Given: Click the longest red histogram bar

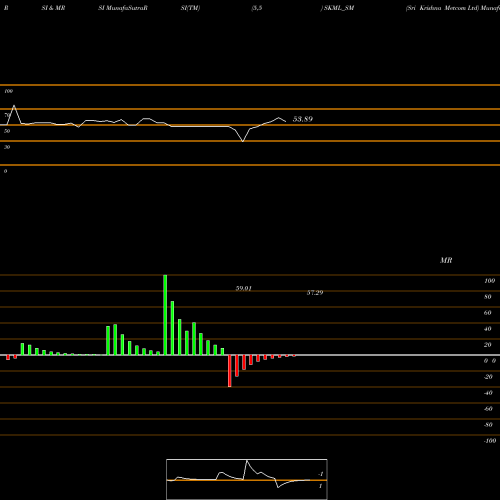Looking at the screenshot, I should pos(230,371).
